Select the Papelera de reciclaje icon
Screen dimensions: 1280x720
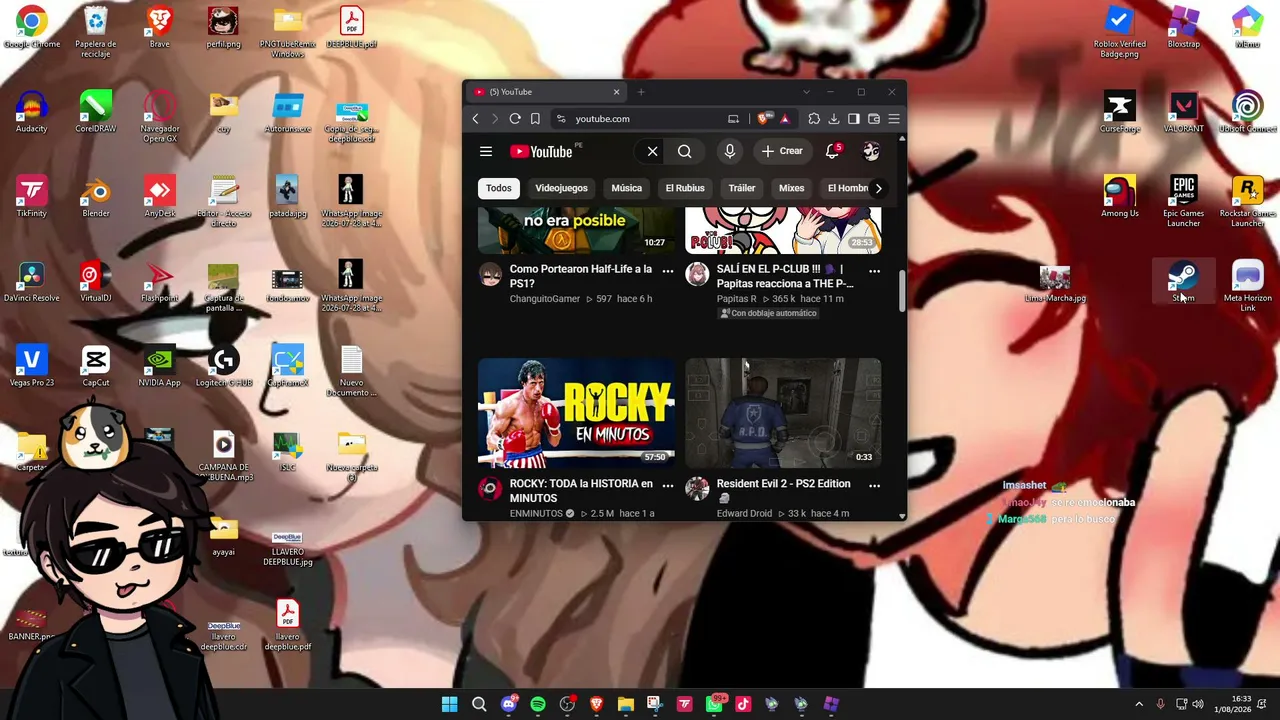tap(96, 32)
